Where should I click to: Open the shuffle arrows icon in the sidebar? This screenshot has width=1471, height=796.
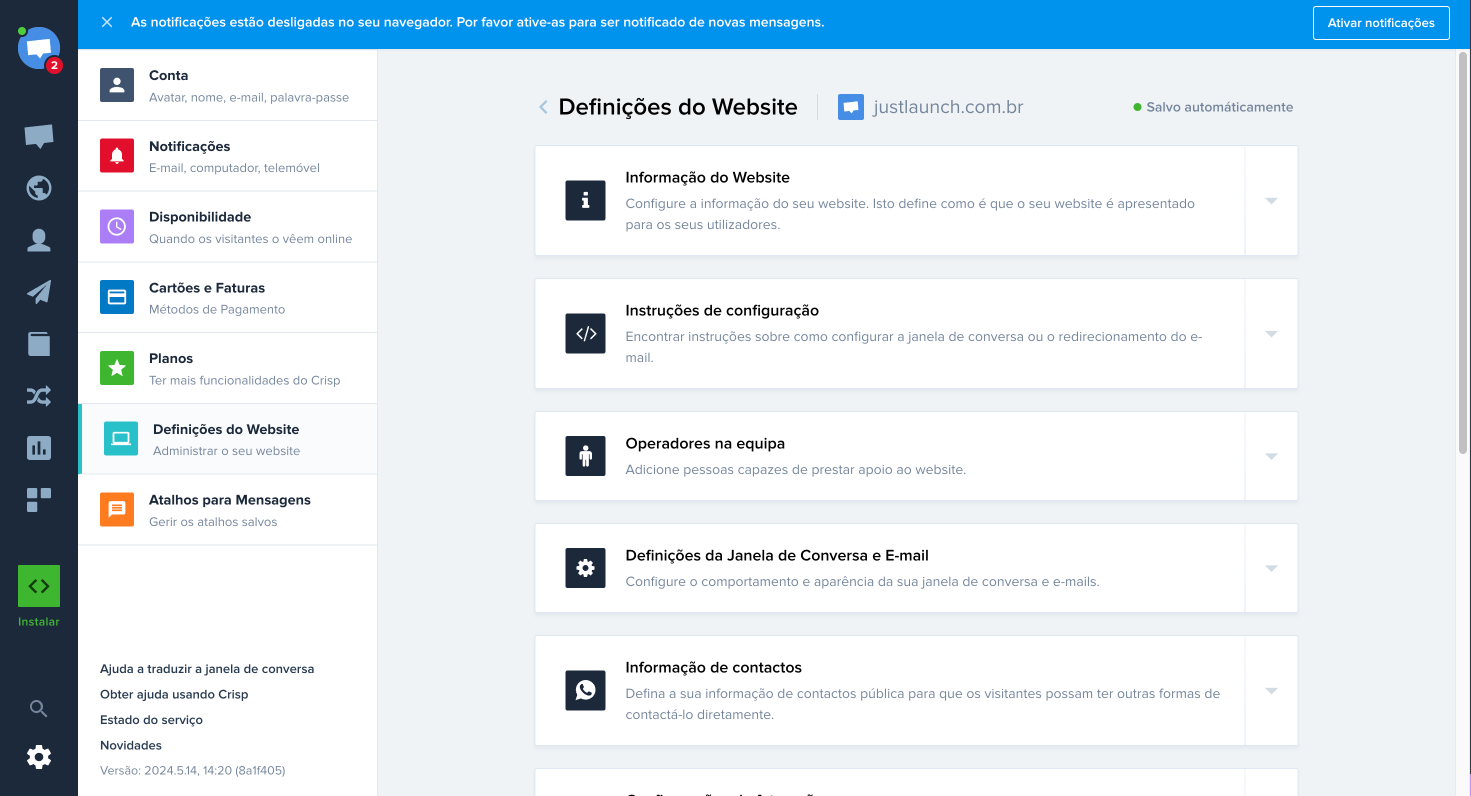tap(39, 396)
